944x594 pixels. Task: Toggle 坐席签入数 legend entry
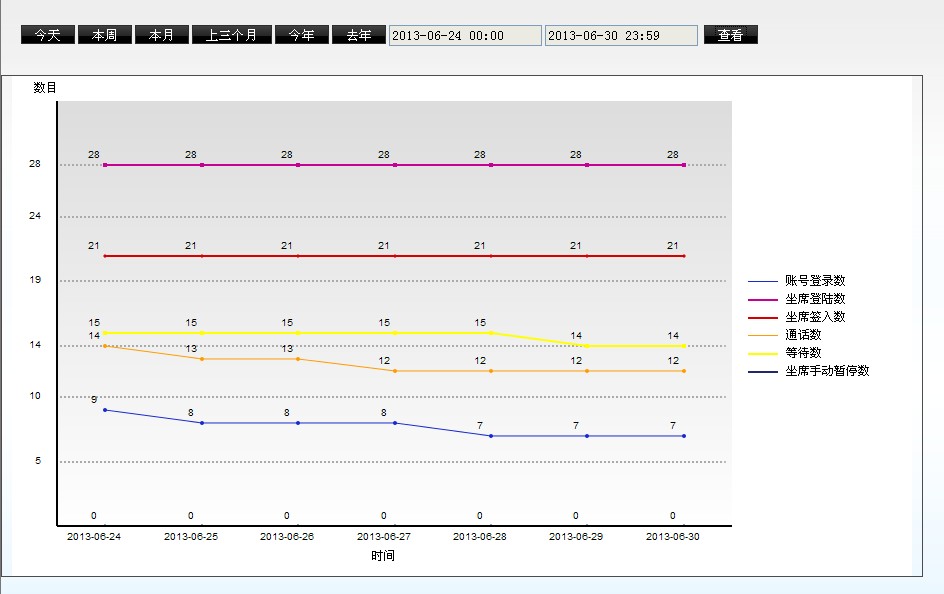click(814, 317)
